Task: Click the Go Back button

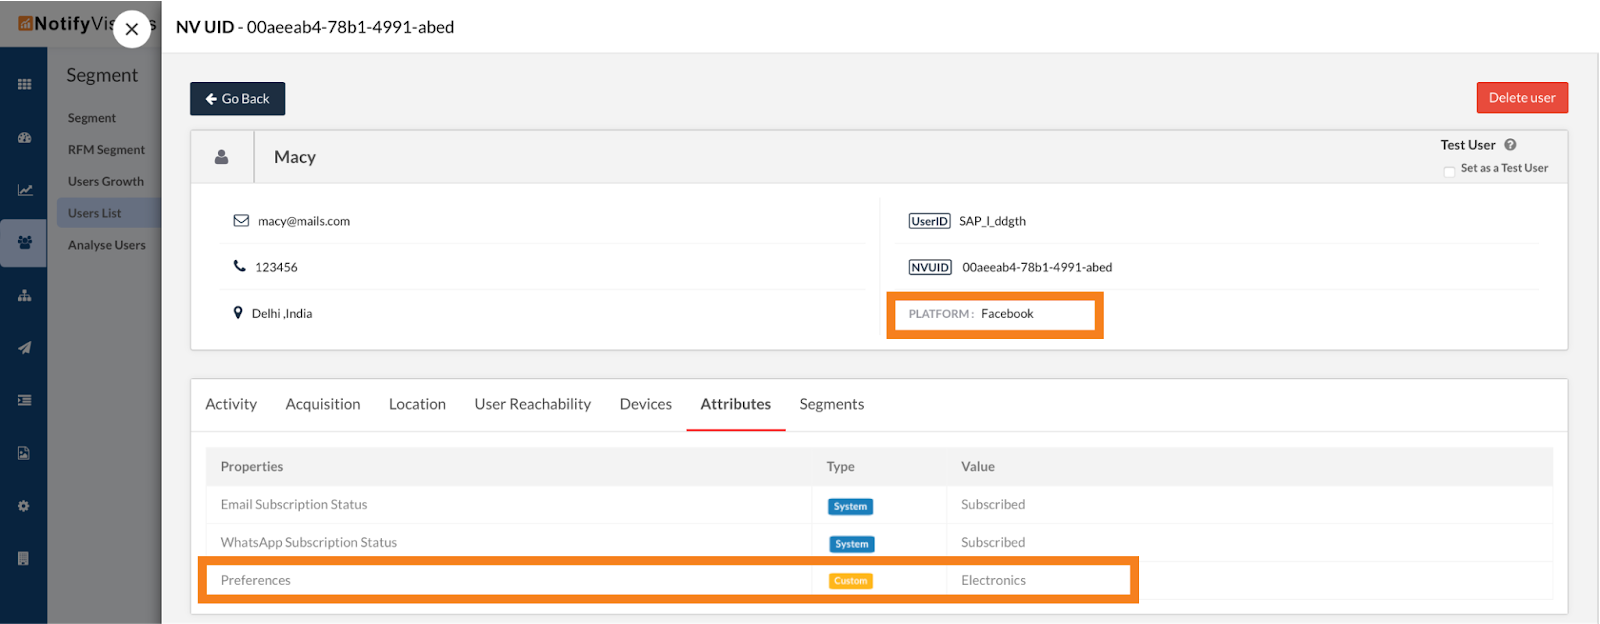Action: pos(238,99)
